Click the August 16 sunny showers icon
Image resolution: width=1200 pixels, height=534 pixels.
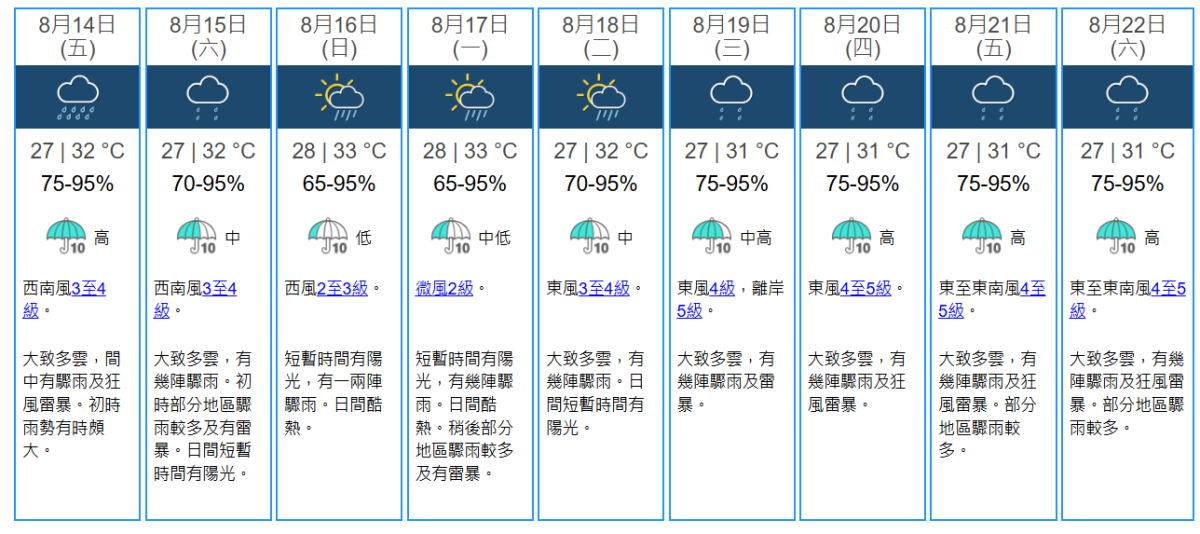tap(338, 97)
